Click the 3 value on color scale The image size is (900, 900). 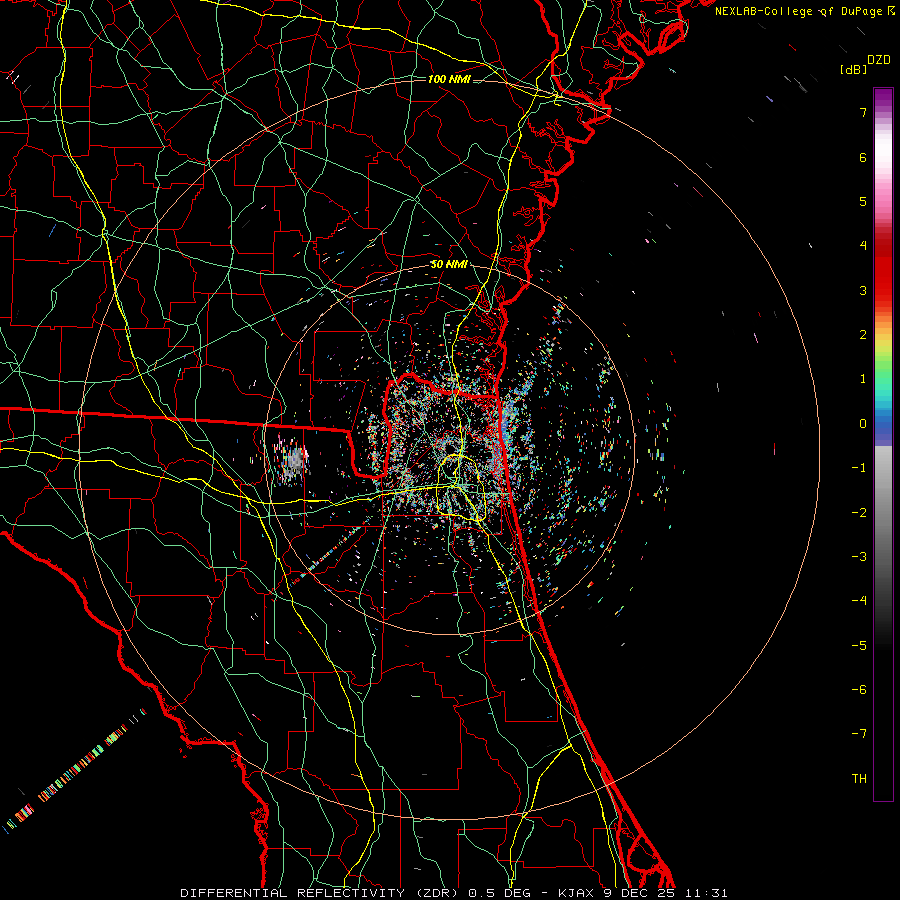863,290
